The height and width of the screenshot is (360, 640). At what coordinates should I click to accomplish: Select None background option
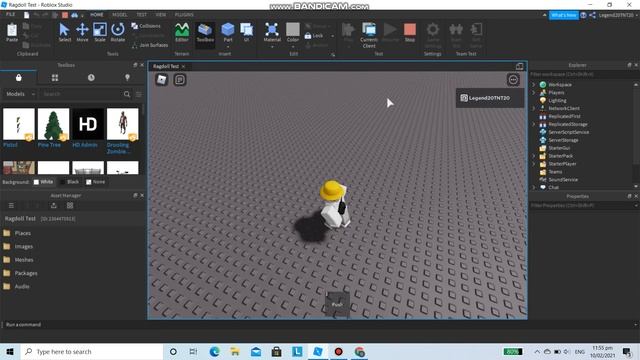tap(96, 182)
